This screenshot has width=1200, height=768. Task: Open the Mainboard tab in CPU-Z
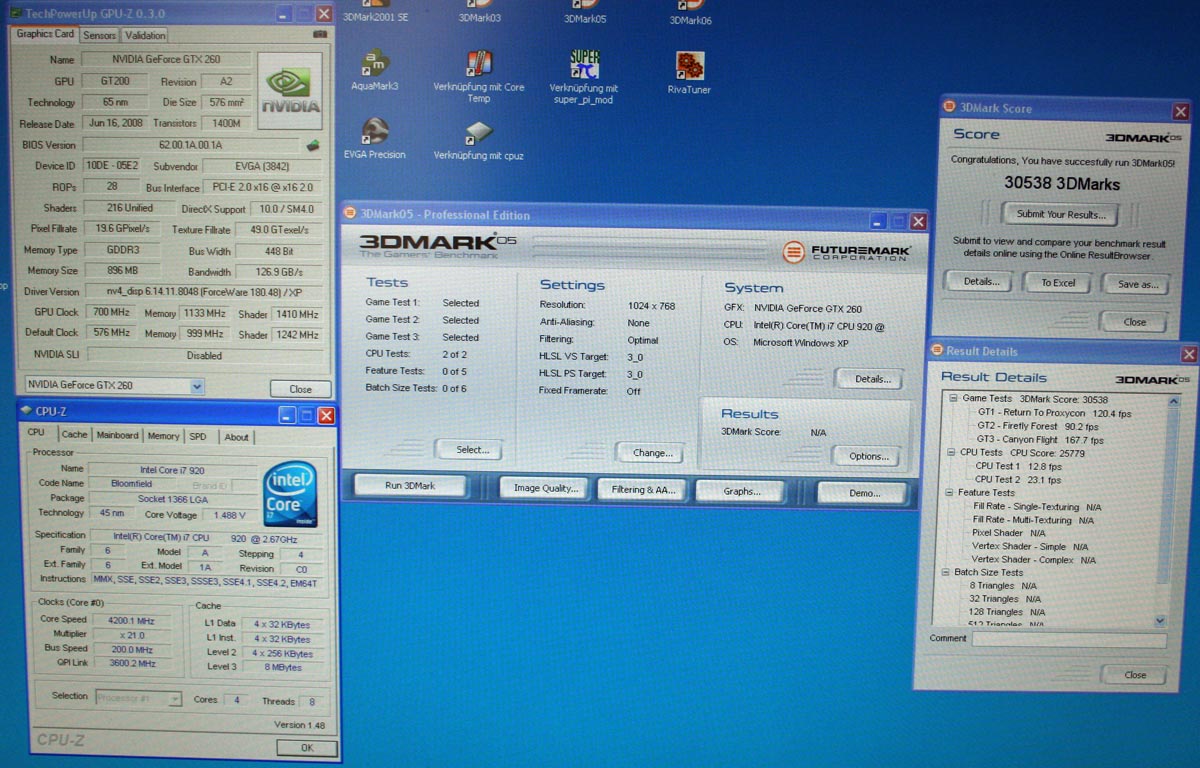117,435
